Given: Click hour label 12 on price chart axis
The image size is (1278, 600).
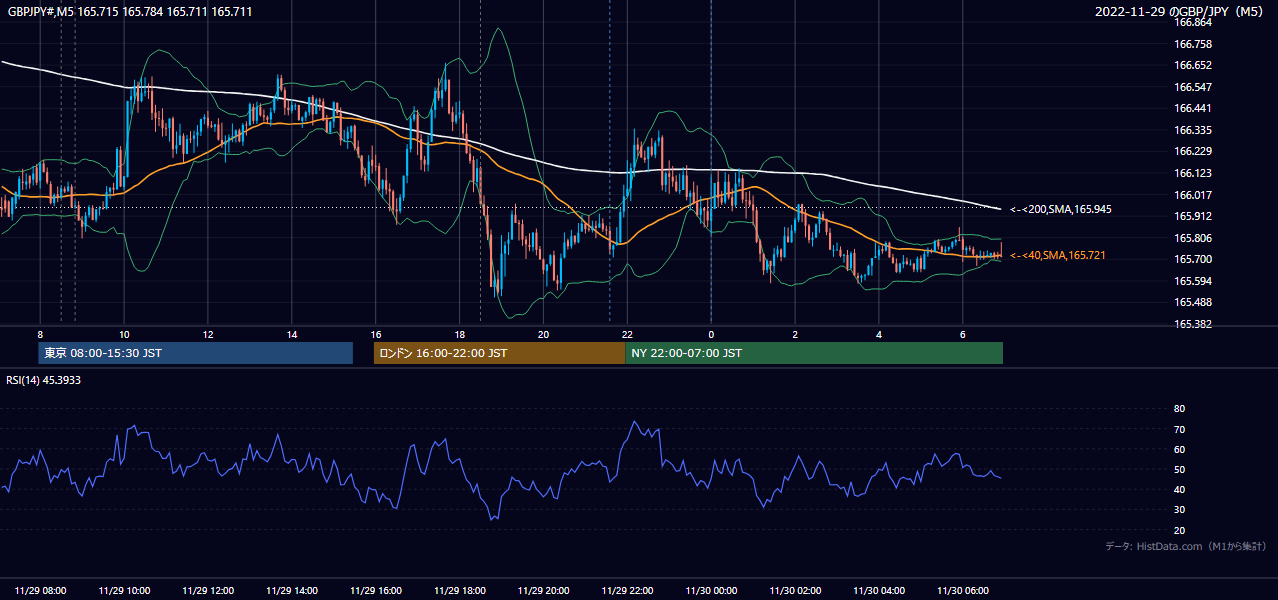Looking at the screenshot, I should [207, 334].
